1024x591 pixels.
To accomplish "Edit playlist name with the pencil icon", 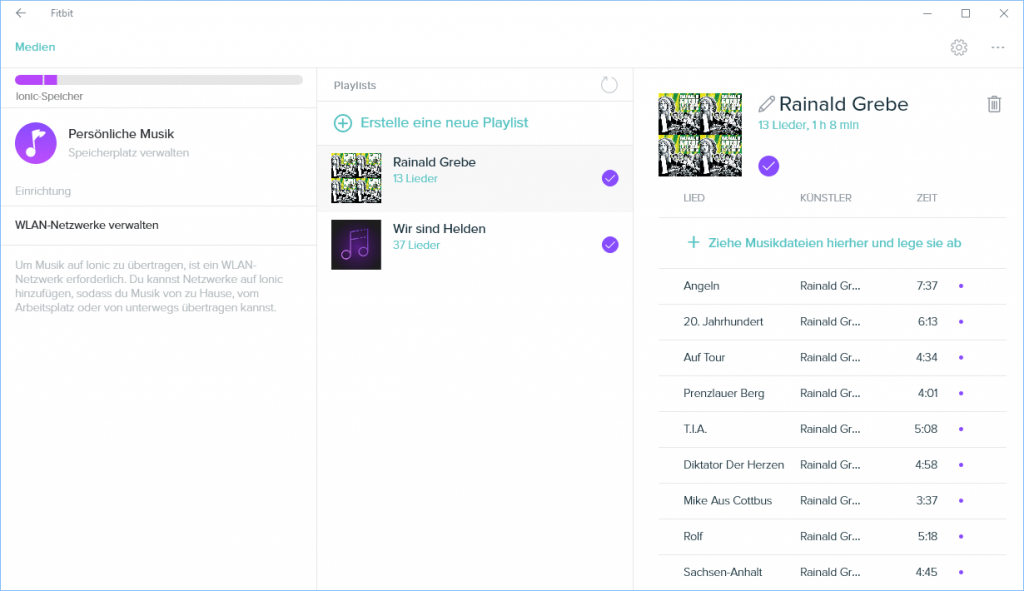I will pyautogui.click(x=767, y=104).
